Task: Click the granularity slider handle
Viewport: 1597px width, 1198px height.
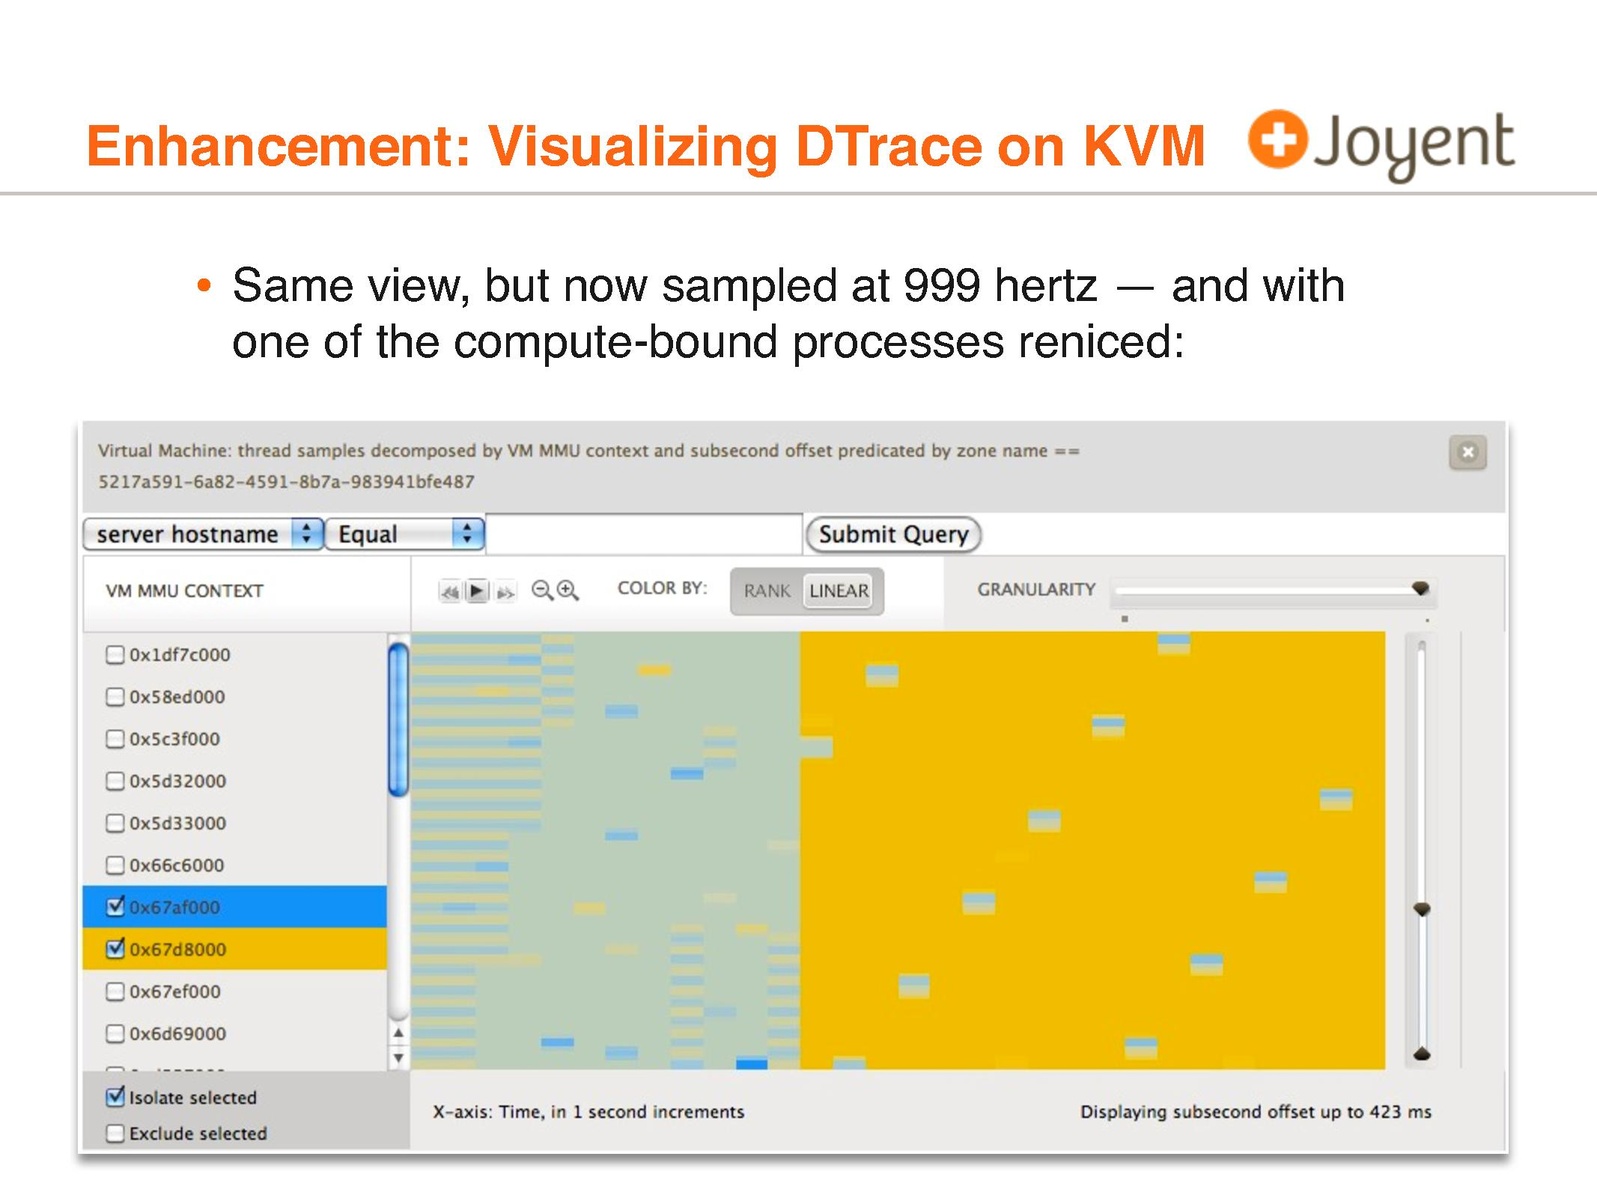Action: pyautogui.click(x=1420, y=589)
